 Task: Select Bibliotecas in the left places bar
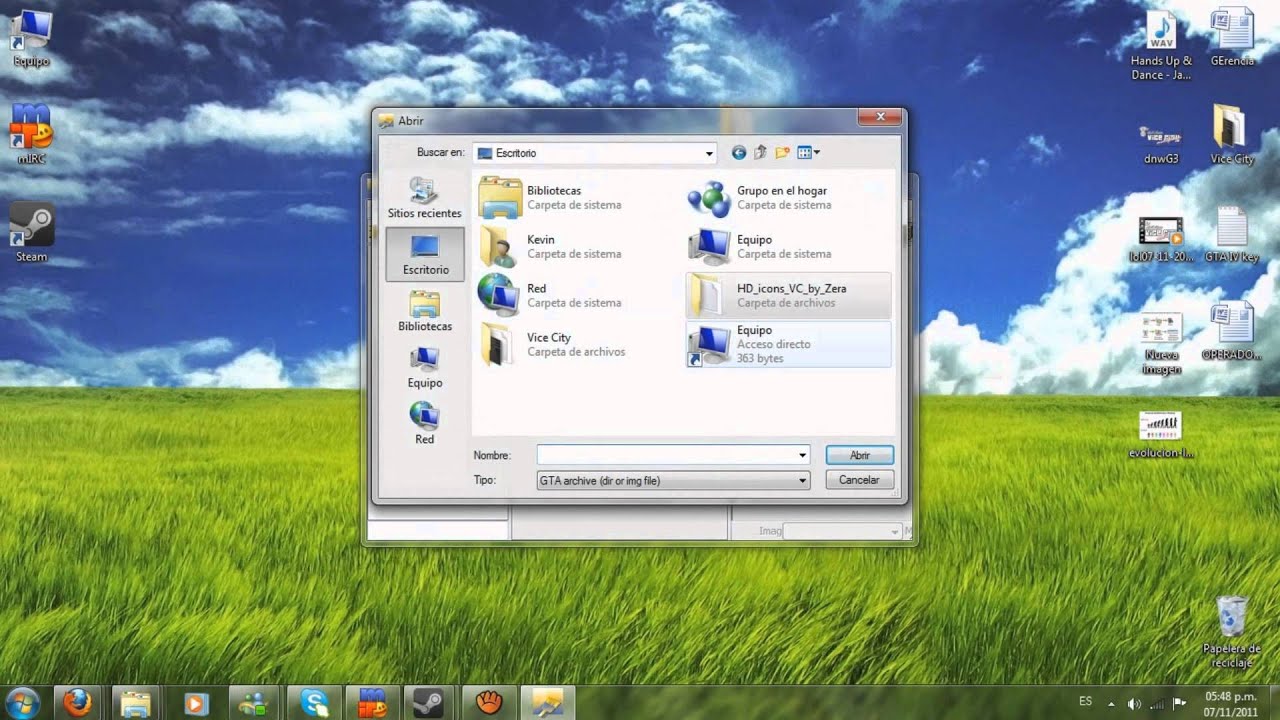pos(425,311)
